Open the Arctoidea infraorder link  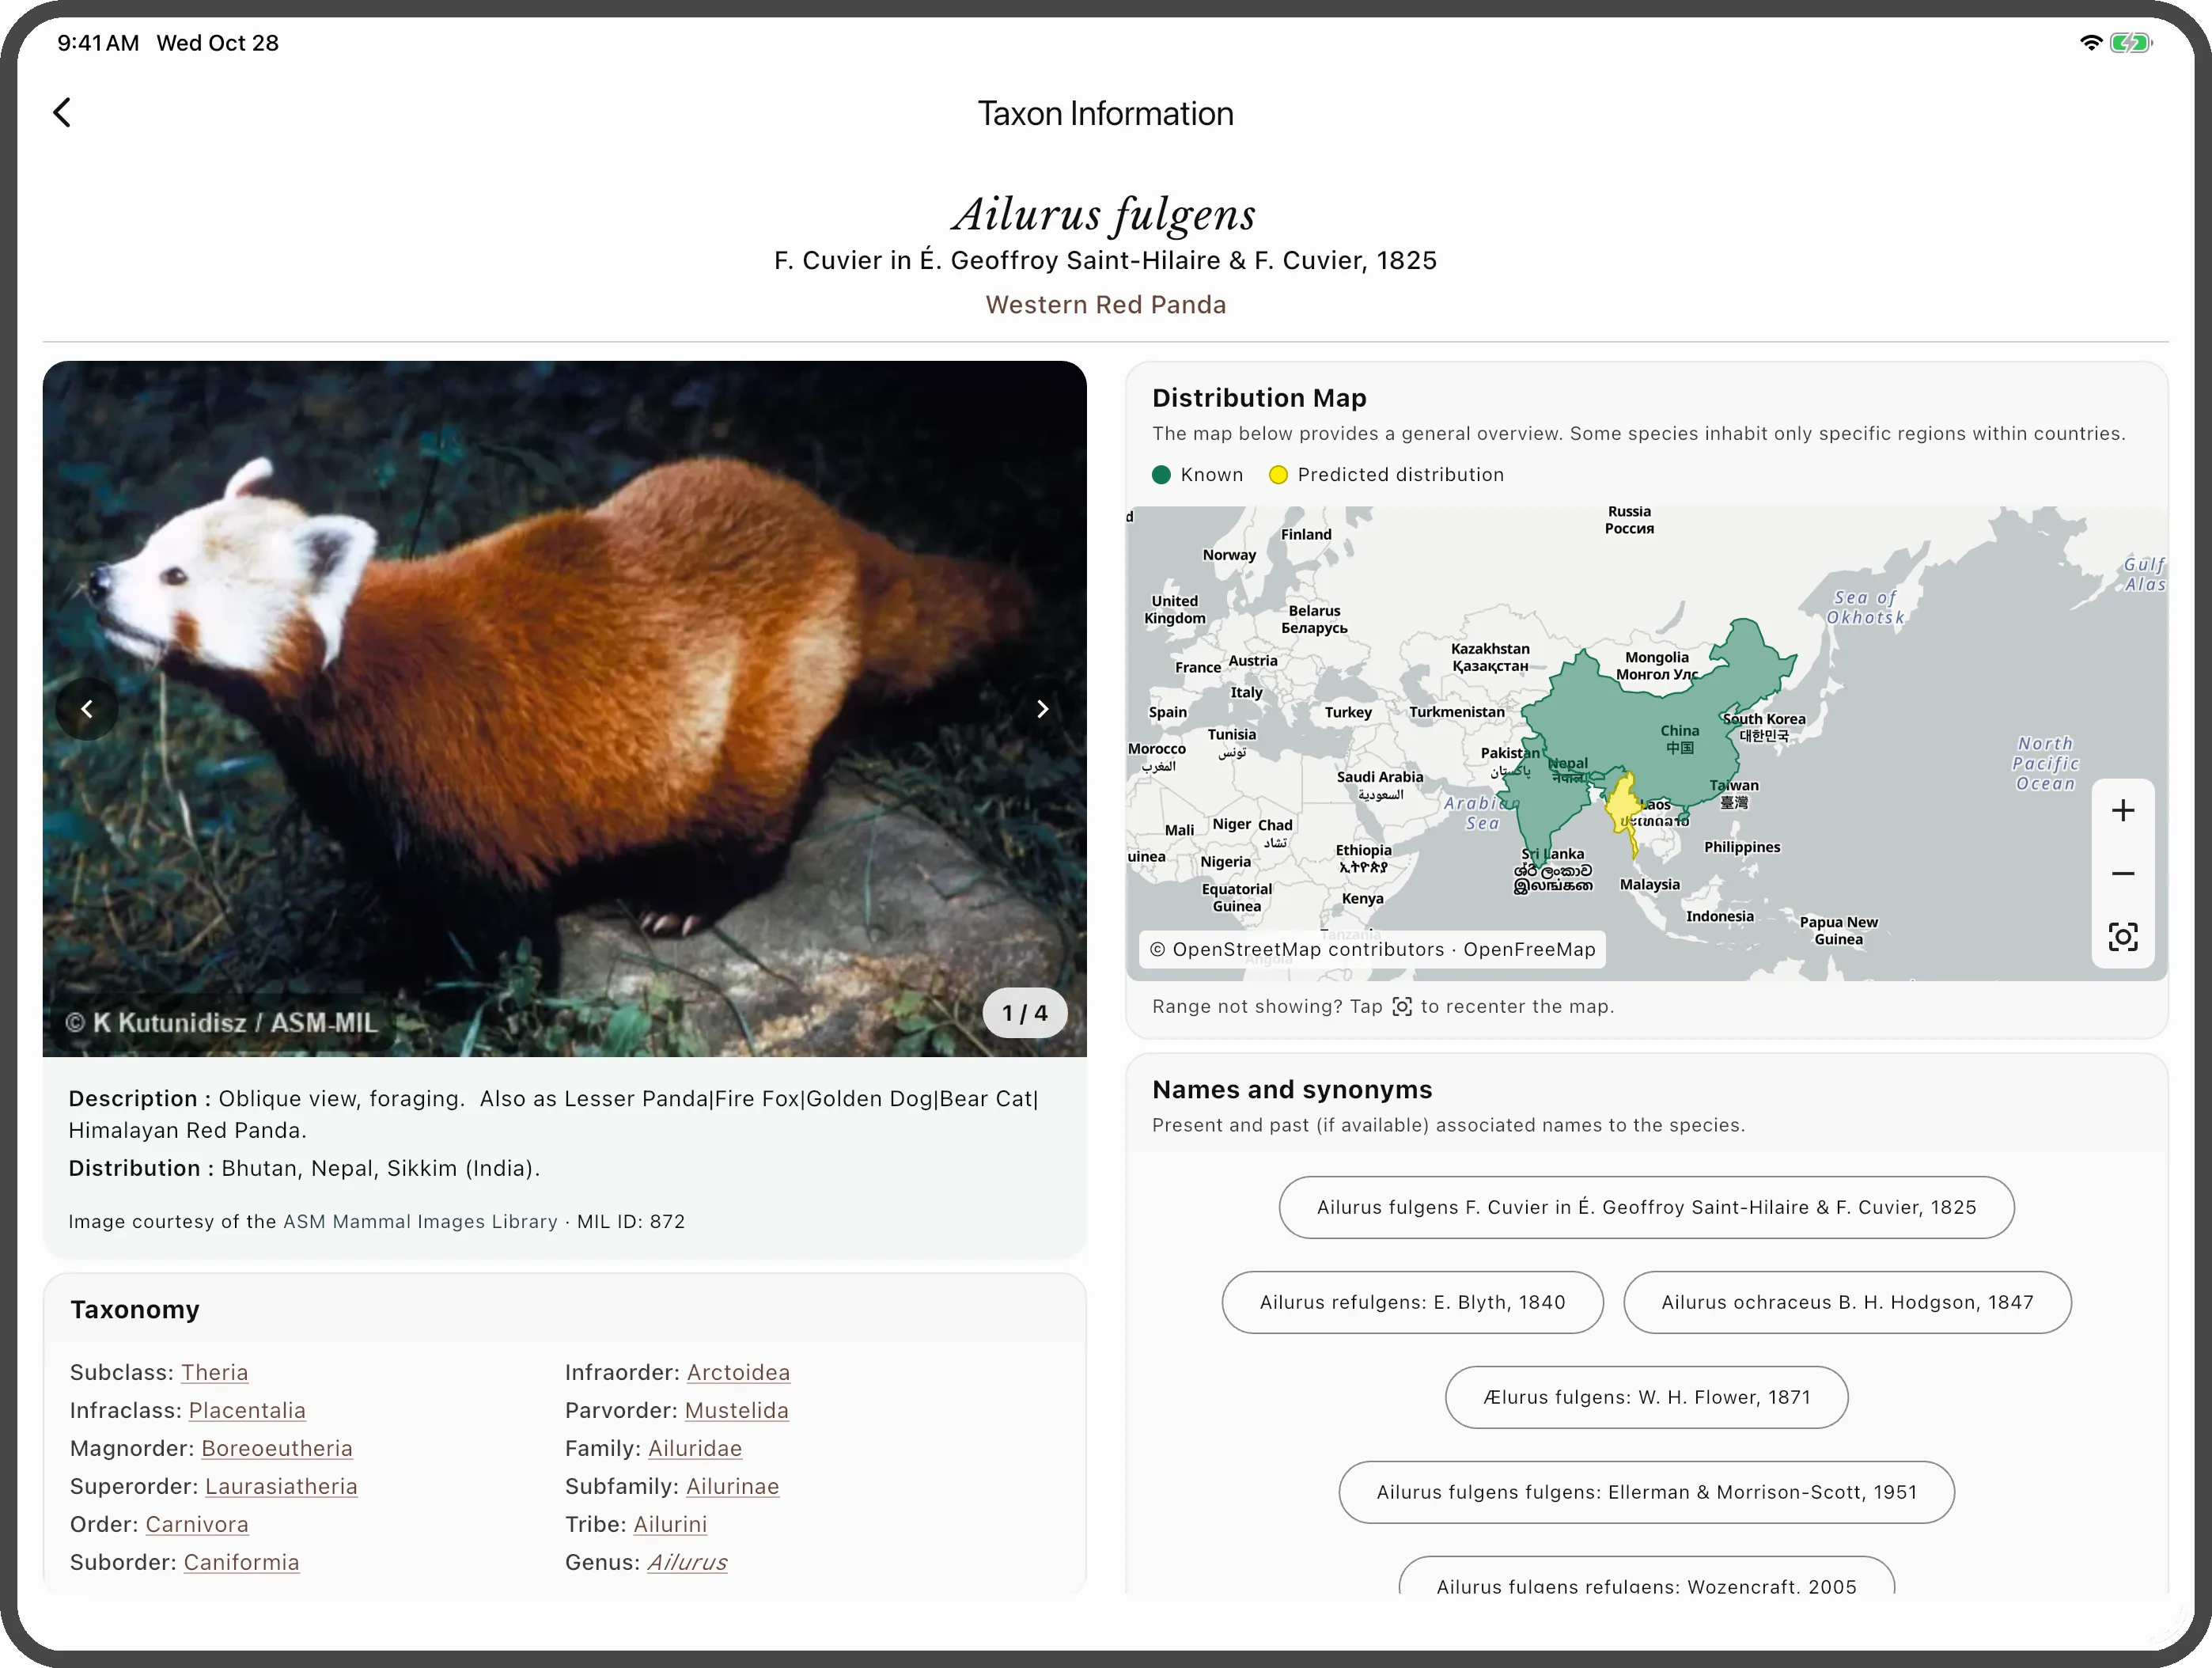point(738,1372)
